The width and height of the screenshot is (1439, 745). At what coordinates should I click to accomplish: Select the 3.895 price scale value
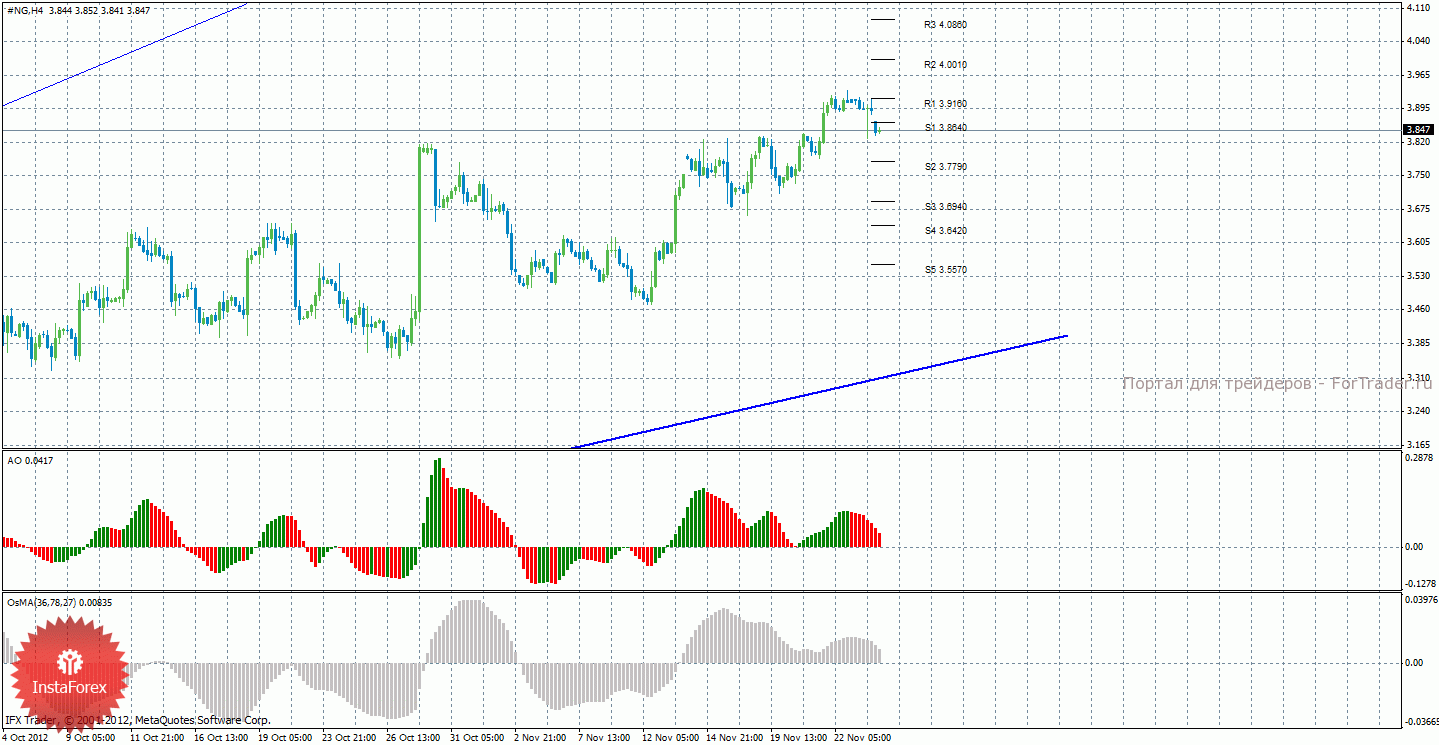1417,108
